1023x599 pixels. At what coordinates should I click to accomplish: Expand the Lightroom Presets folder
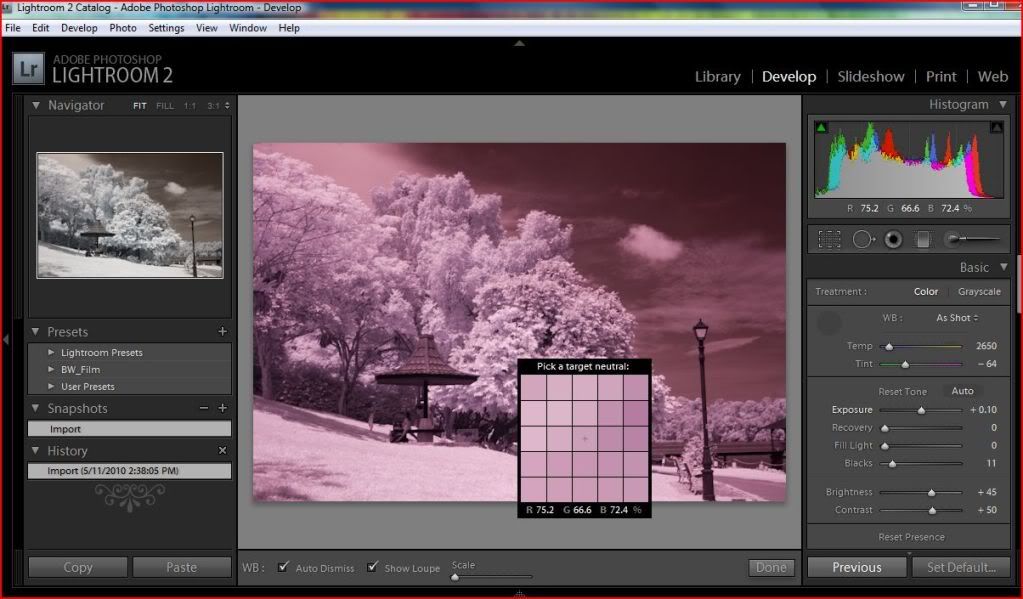[x=51, y=352]
